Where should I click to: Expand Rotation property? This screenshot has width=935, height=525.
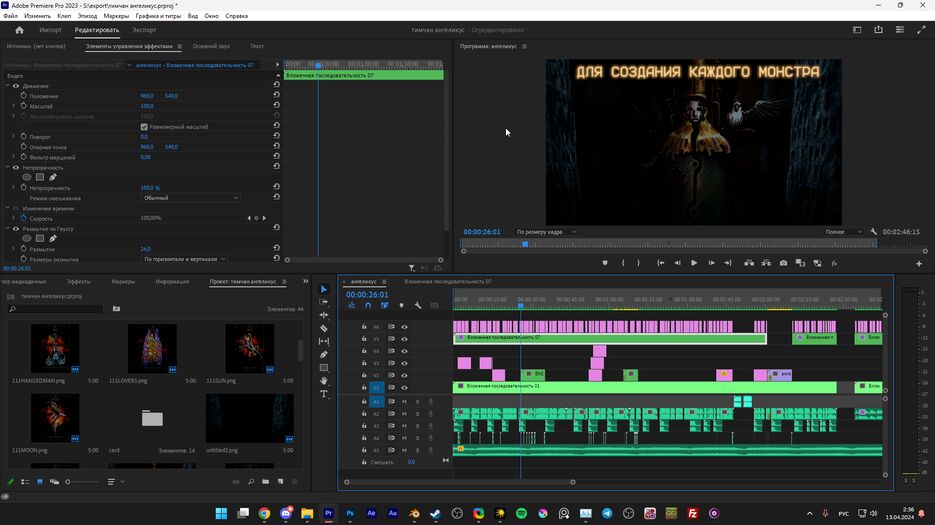pyautogui.click(x=14, y=137)
